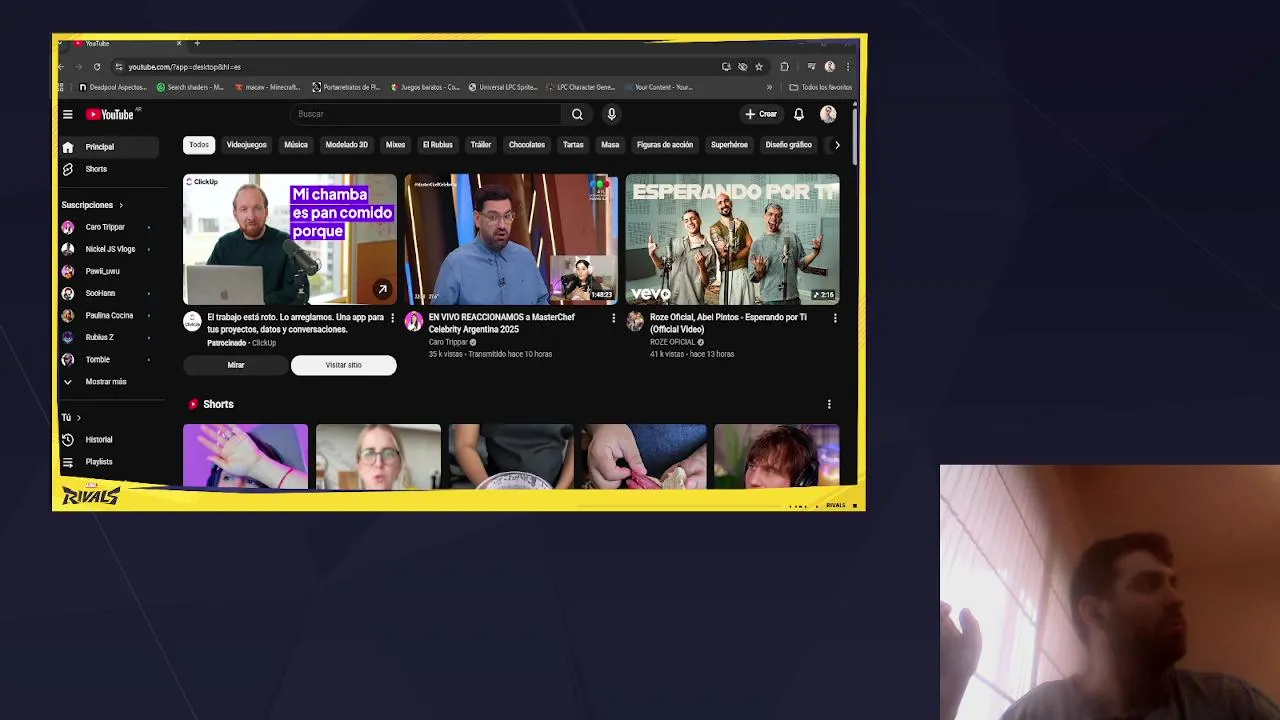
Task: Expand the Tú section
Action: coord(71,417)
